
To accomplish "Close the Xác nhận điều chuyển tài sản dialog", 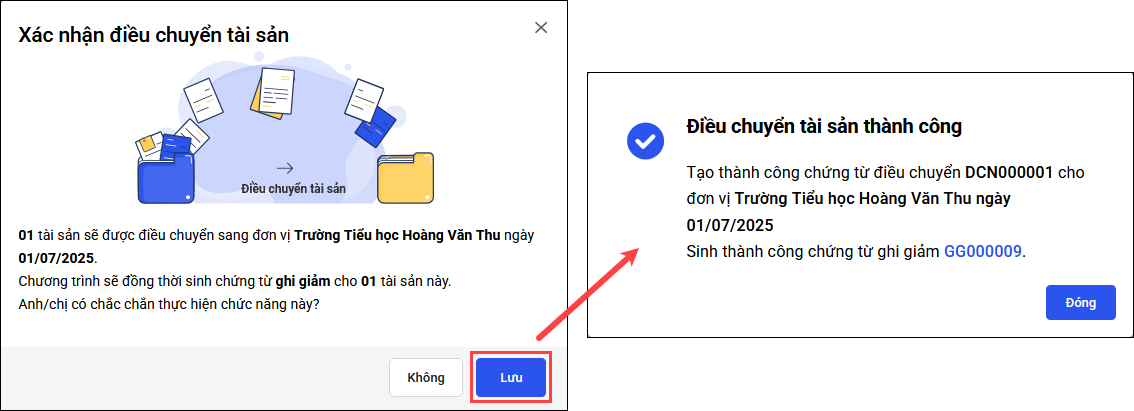I will pyautogui.click(x=540, y=28).
